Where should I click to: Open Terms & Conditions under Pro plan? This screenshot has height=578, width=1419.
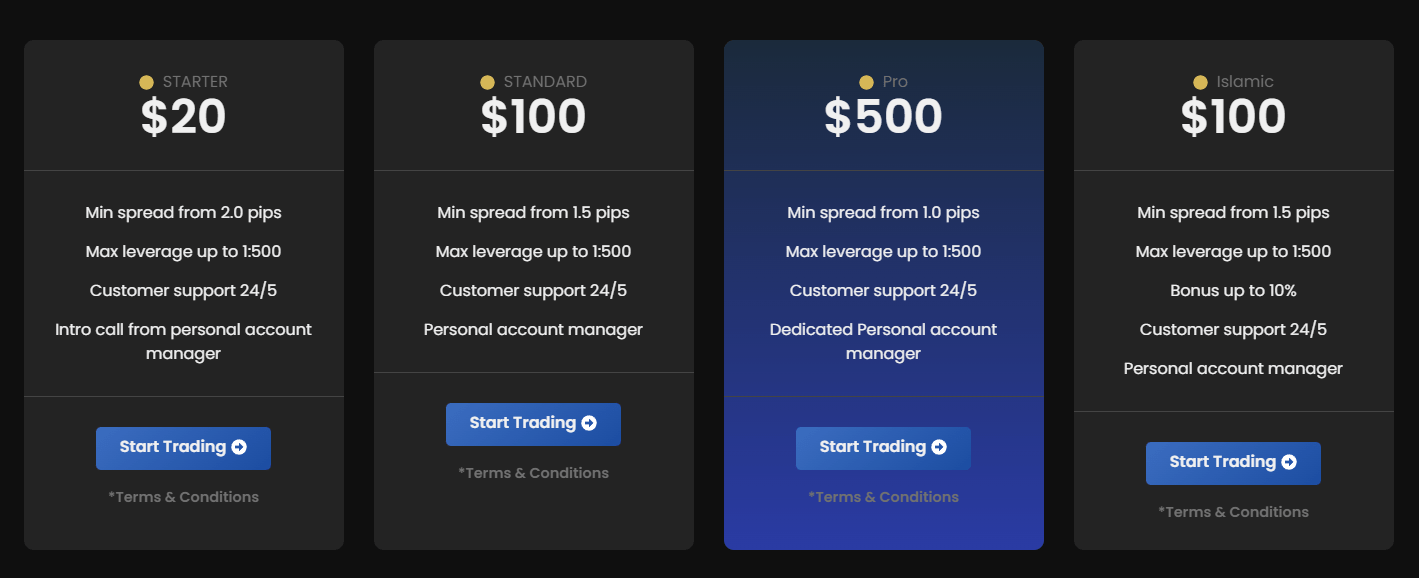pyautogui.click(x=883, y=497)
